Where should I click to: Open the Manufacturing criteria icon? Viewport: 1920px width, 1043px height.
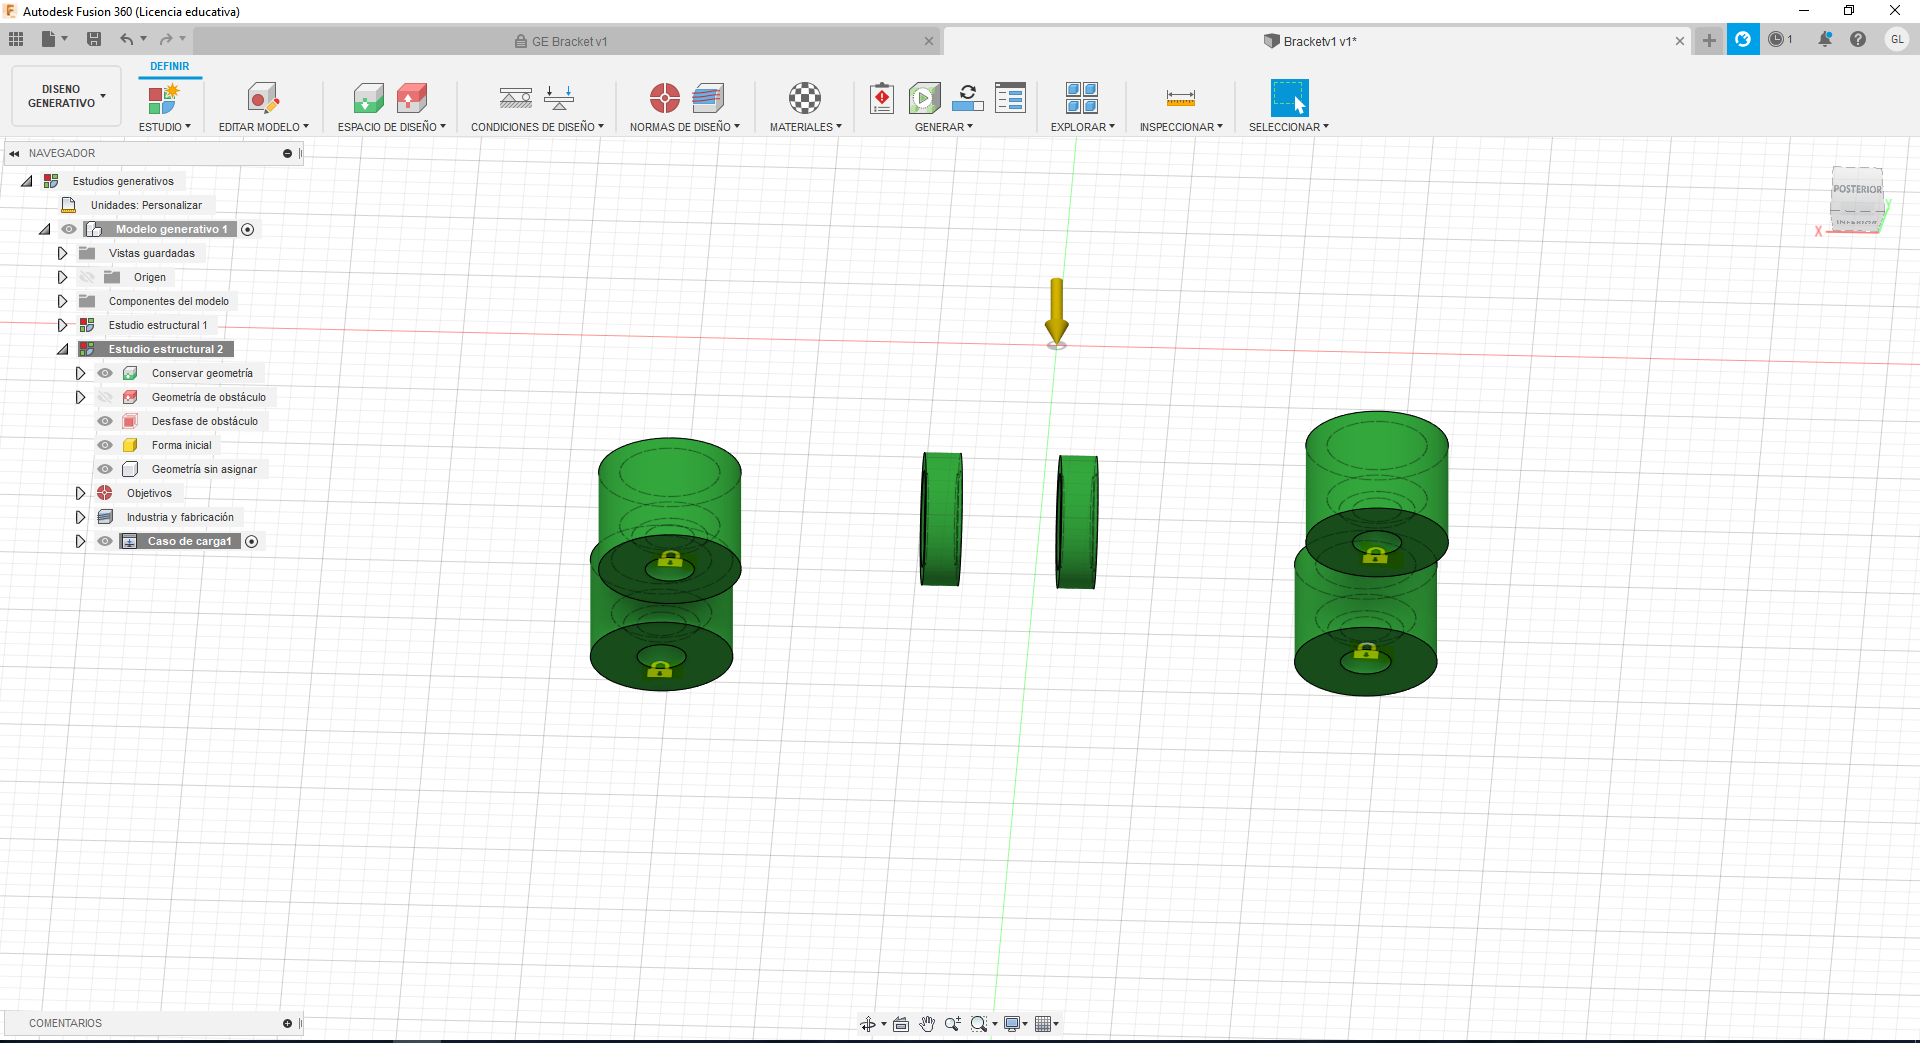[708, 98]
